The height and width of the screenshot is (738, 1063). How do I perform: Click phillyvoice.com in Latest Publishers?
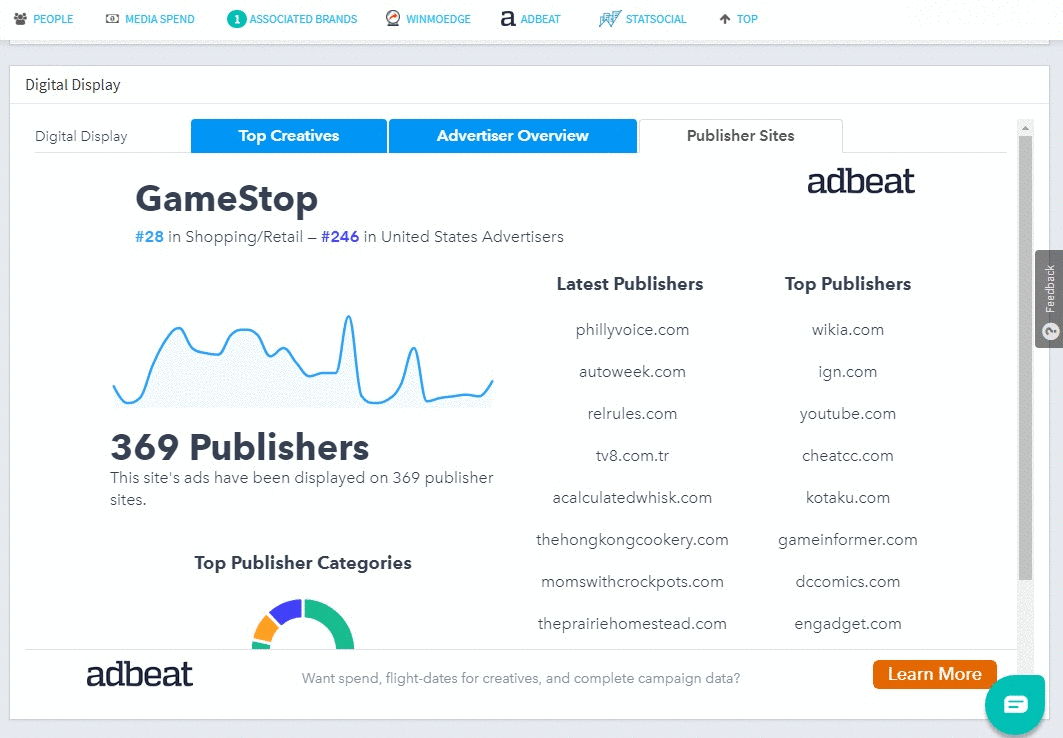tap(632, 330)
